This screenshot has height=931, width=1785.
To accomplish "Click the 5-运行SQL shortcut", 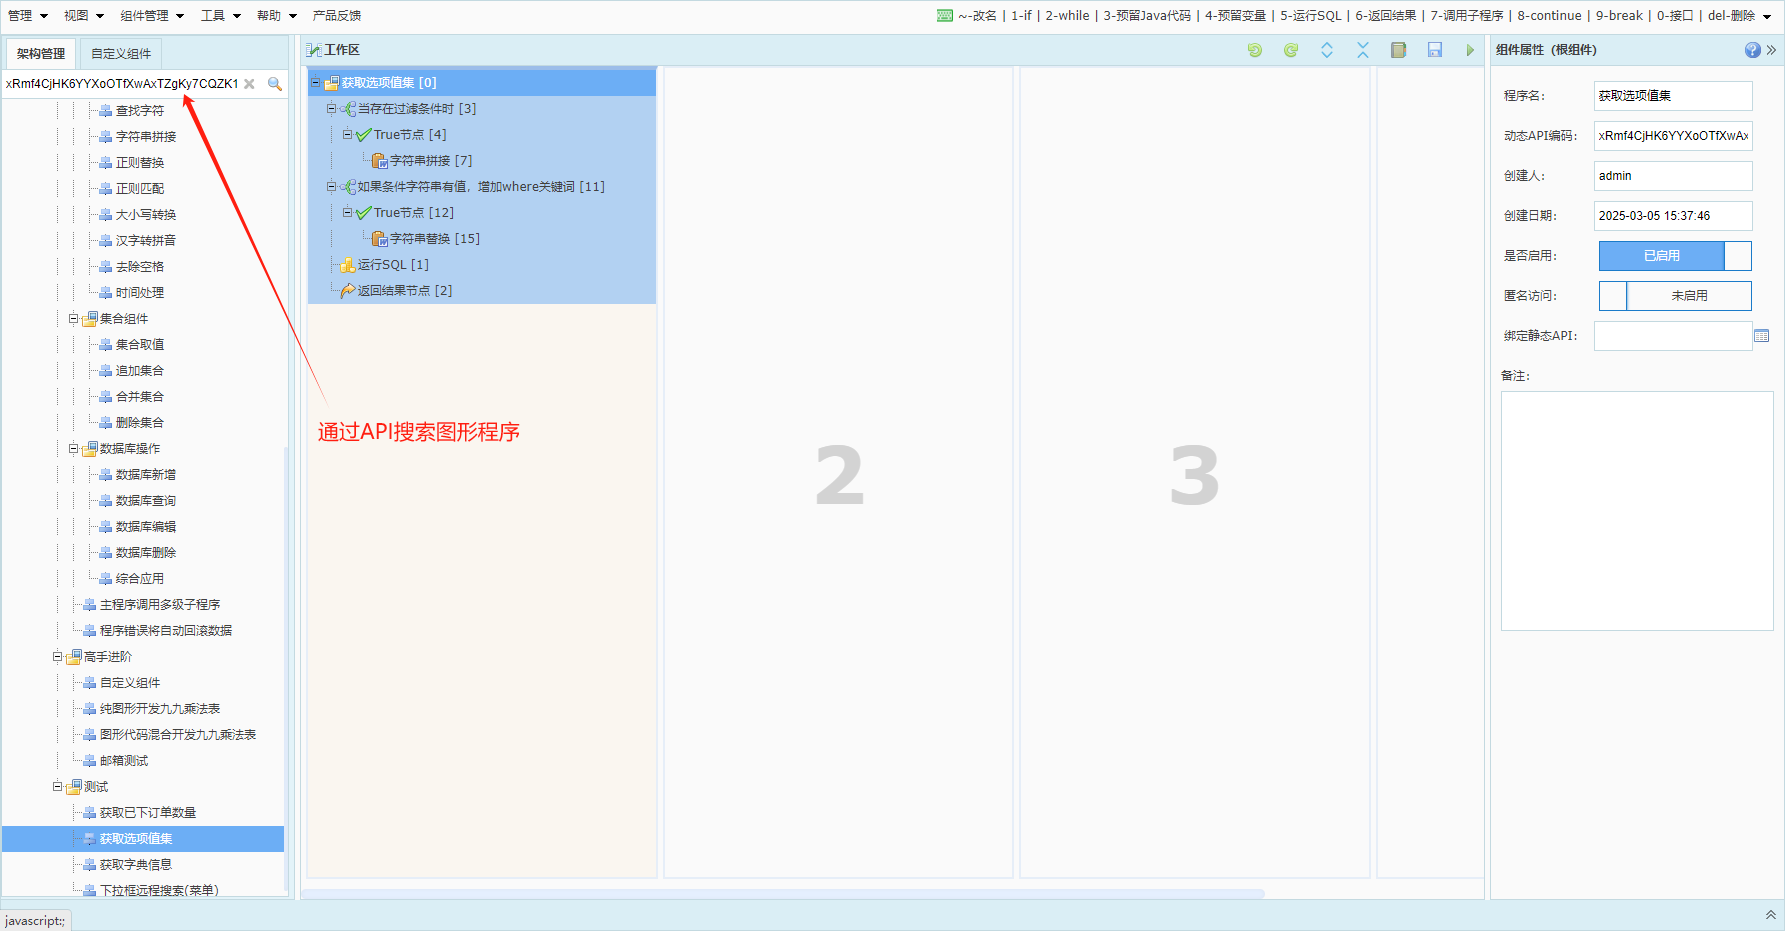I will coord(1311,15).
